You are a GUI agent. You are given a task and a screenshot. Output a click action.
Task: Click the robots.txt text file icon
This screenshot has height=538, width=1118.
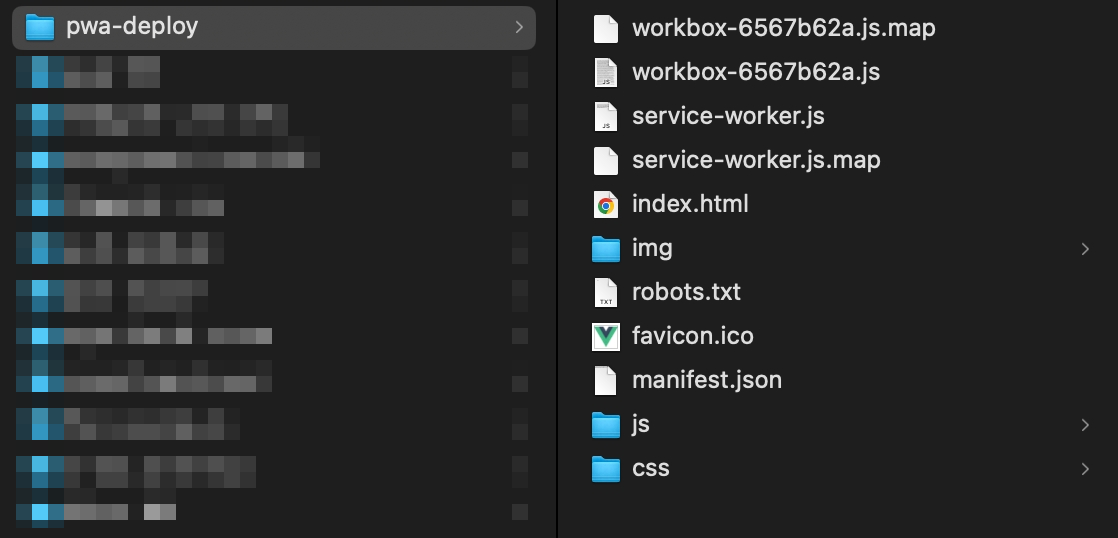point(606,293)
